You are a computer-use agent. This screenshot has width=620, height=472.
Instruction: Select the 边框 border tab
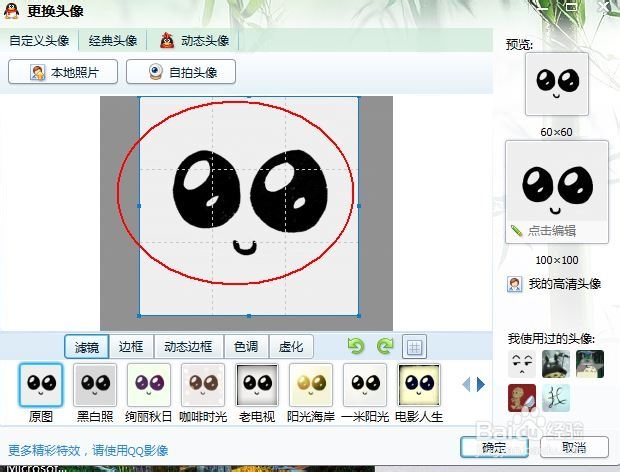[131, 347]
